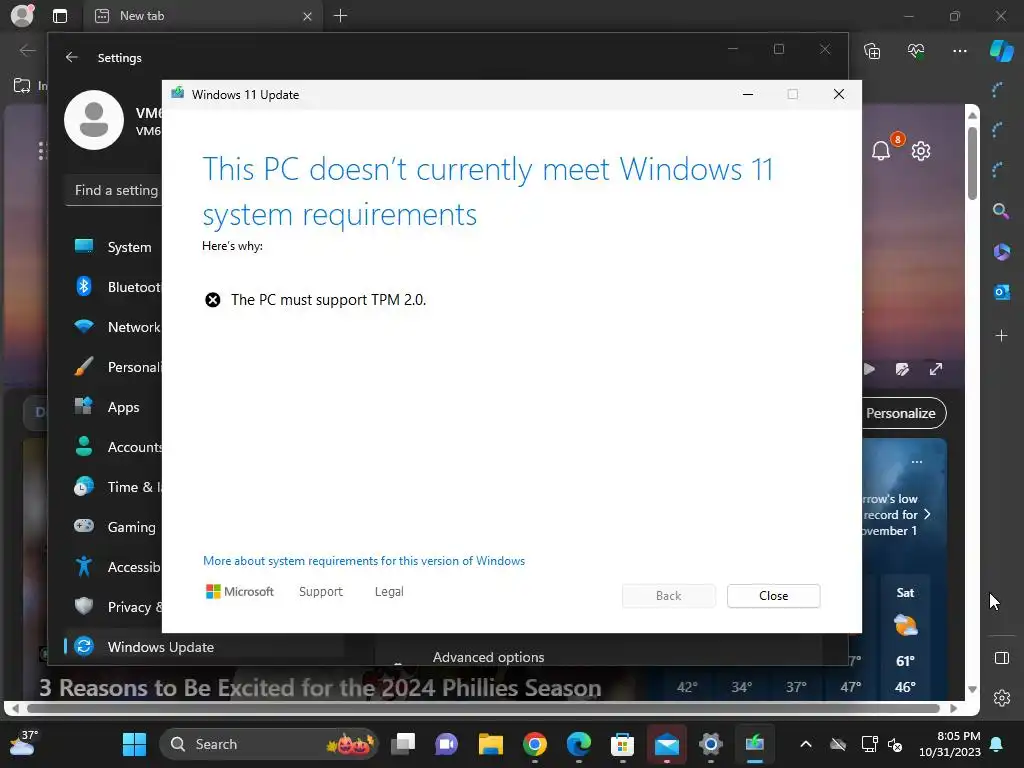
Task: Open the Mail app on the taskbar
Action: click(667, 744)
